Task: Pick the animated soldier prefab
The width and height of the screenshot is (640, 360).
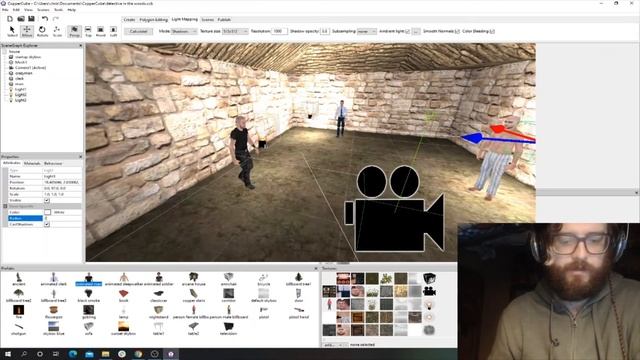Action: (x=159, y=280)
